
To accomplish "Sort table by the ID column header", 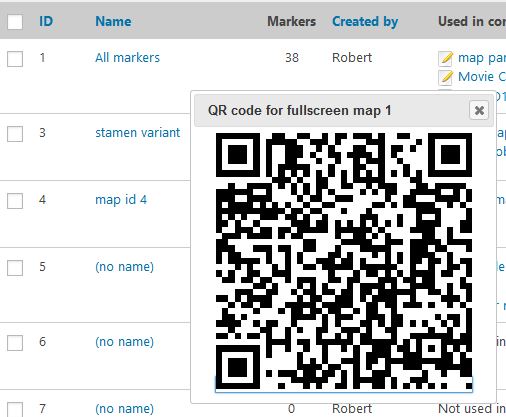I will click(46, 22).
